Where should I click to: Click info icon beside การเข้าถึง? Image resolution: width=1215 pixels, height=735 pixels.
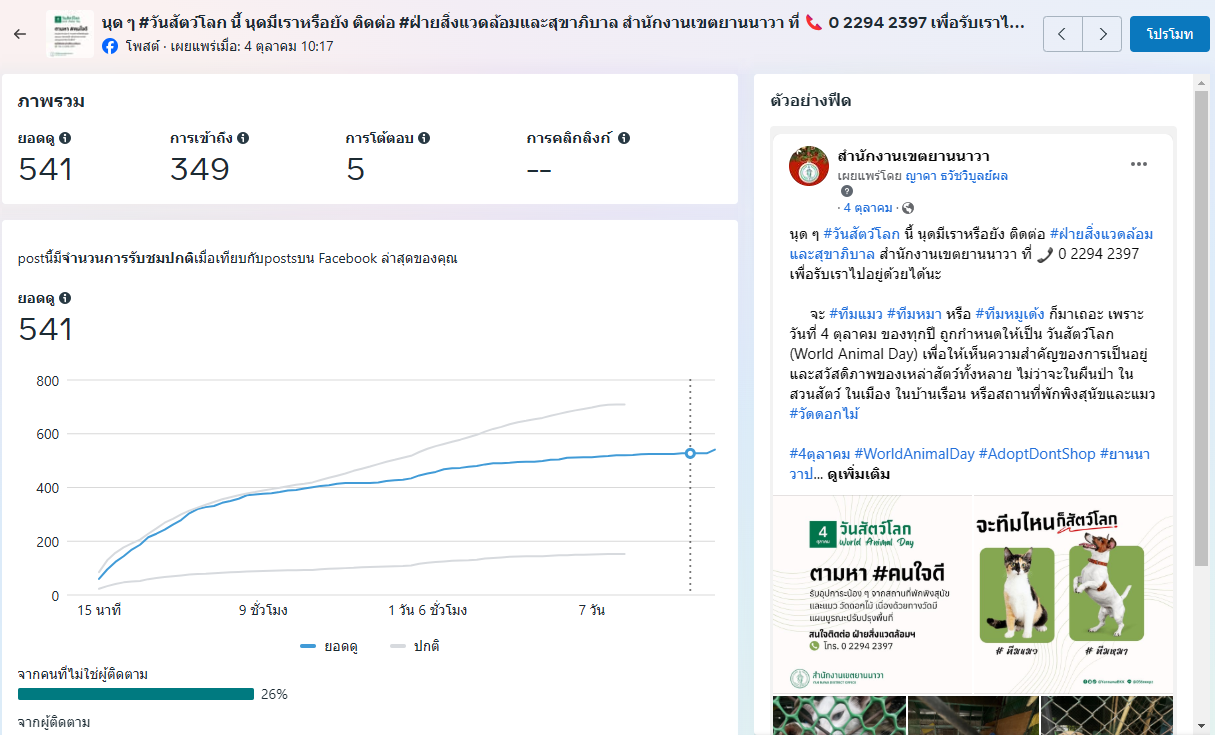pyautogui.click(x=243, y=138)
